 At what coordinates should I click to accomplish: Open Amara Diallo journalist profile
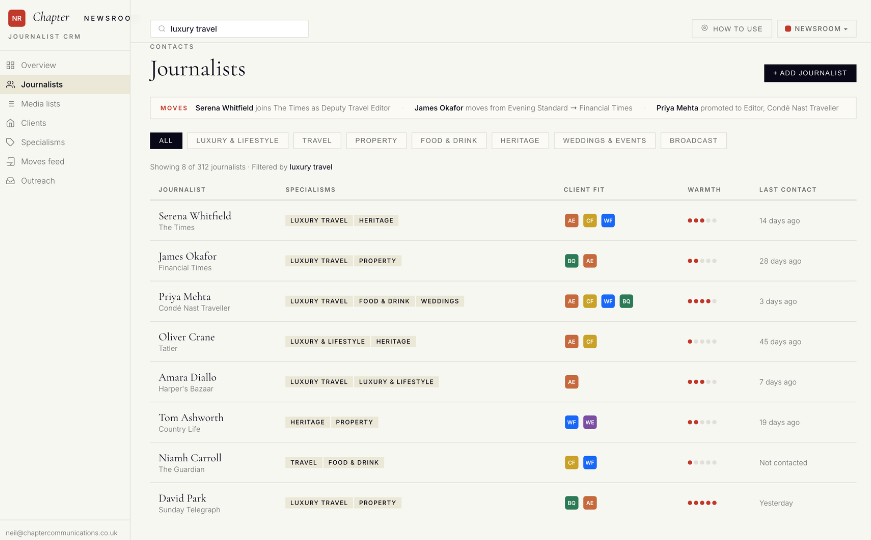click(x=187, y=377)
